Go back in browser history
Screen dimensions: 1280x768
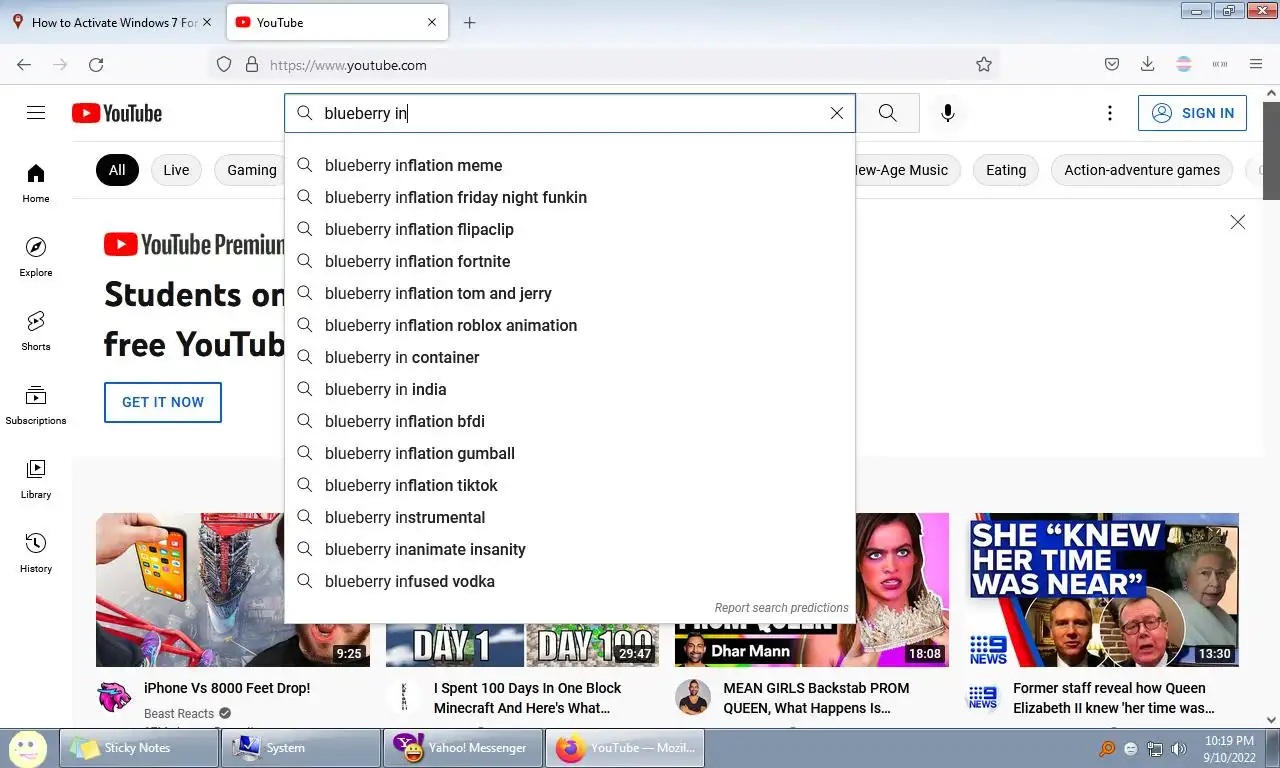point(24,65)
